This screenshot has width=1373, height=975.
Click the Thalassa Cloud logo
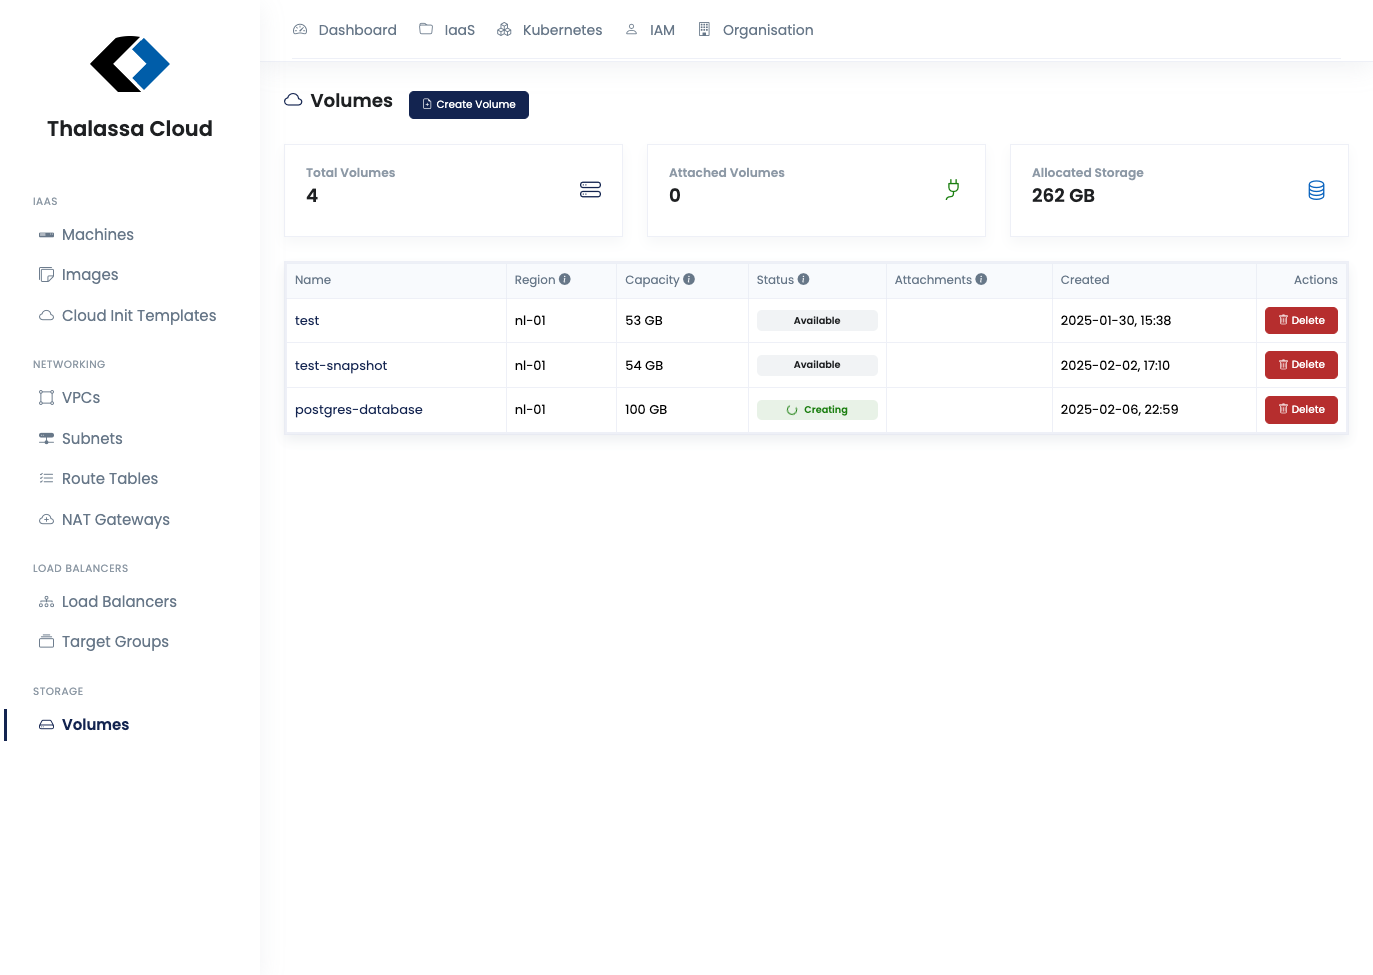tap(130, 65)
